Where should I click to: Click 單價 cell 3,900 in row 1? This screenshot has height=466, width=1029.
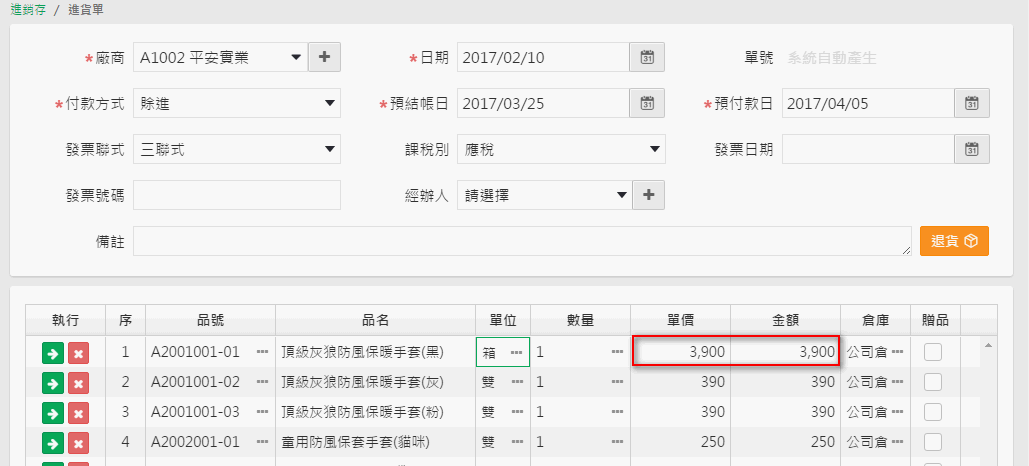click(x=681, y=352)
